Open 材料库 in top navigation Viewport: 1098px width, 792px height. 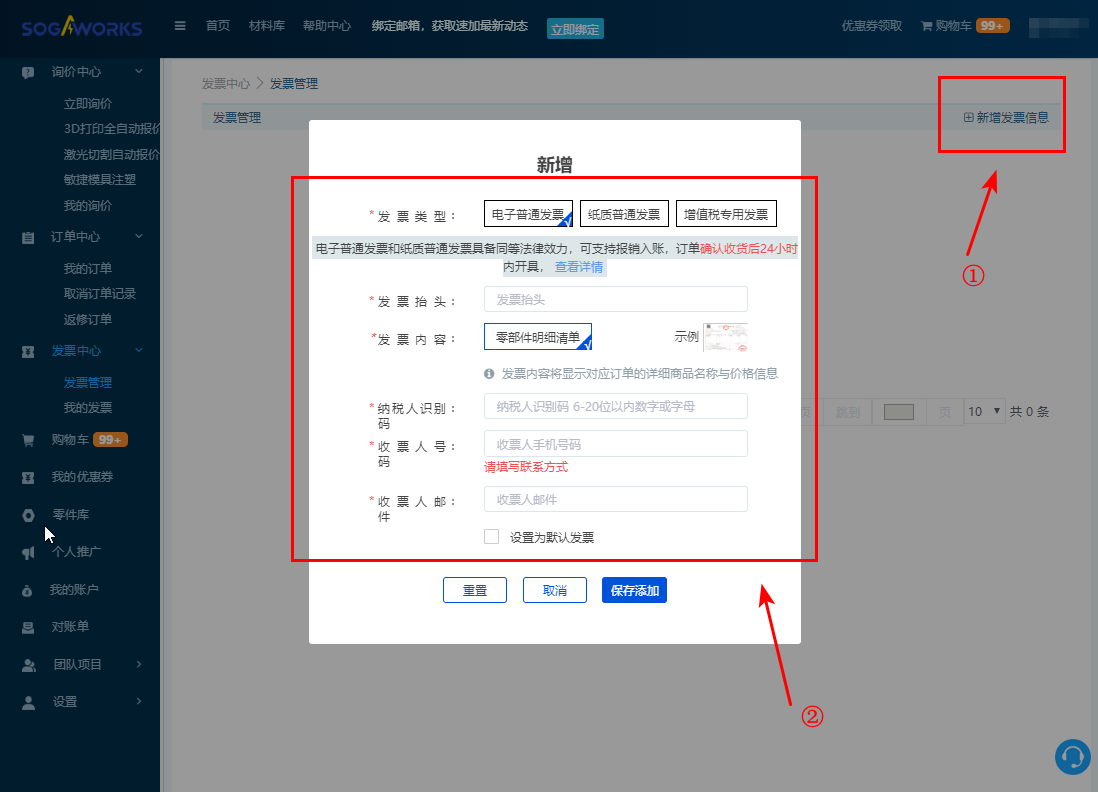pos(267,26)
